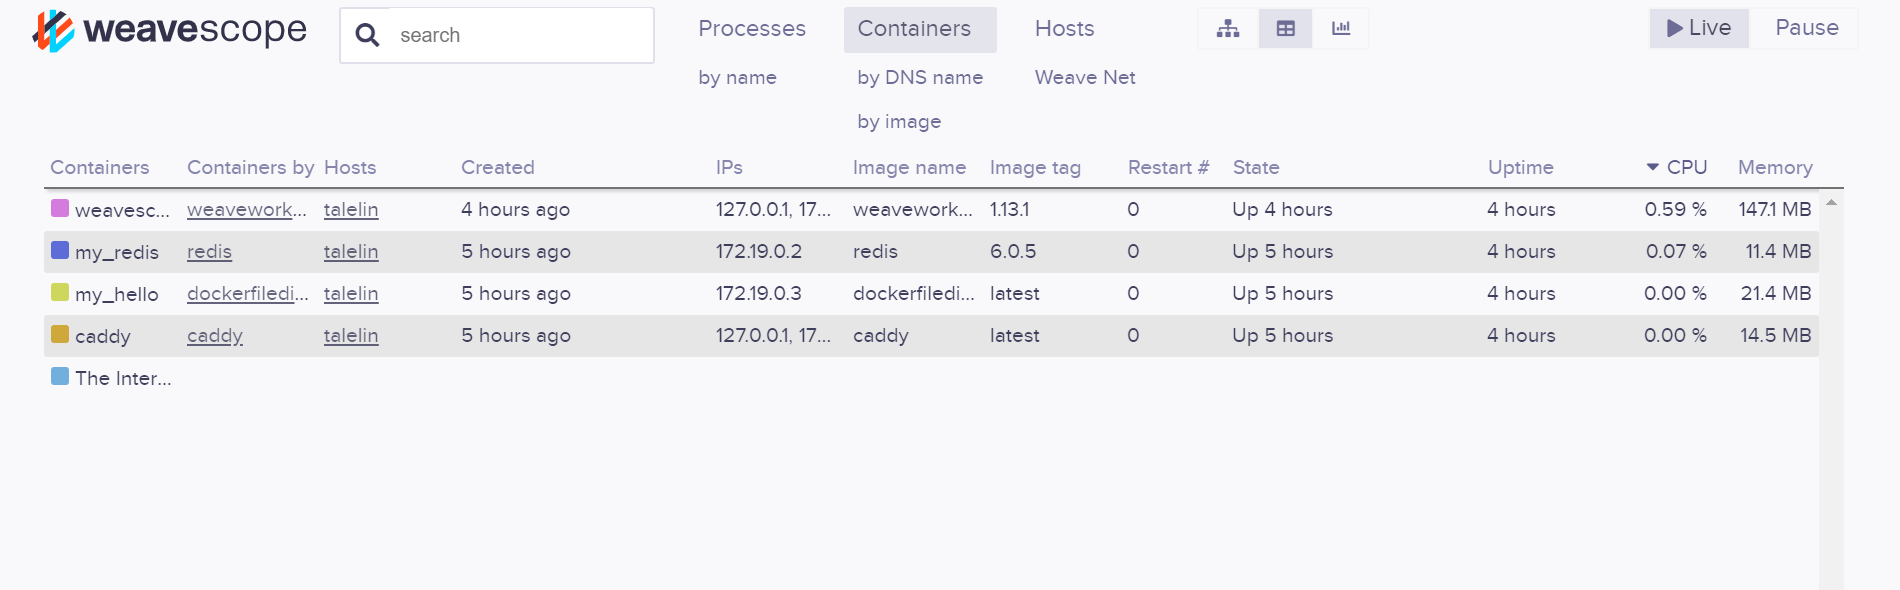This screenshot has height=590, width=1900.
Task: Sort by Restart # column
Action: 1168,167
